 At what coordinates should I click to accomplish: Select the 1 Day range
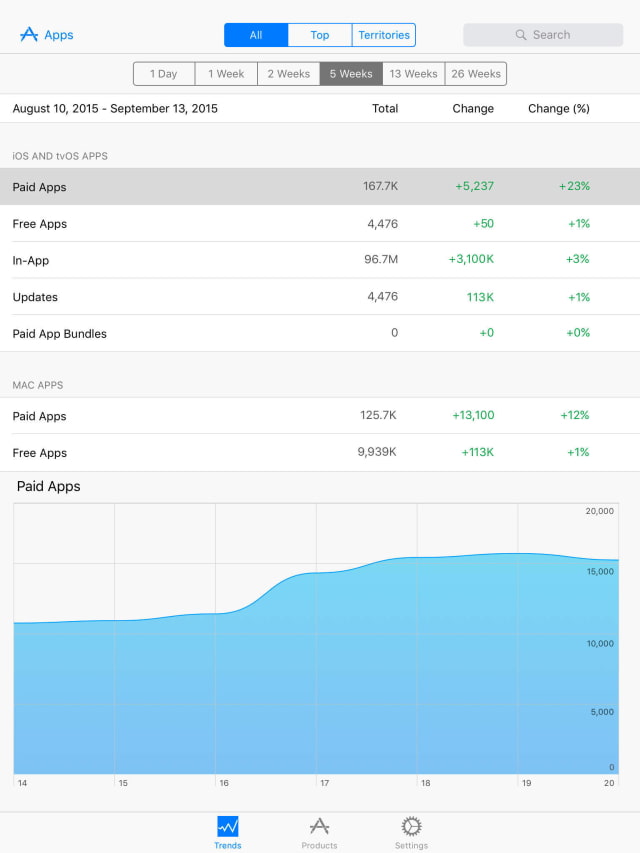[164, 74]
